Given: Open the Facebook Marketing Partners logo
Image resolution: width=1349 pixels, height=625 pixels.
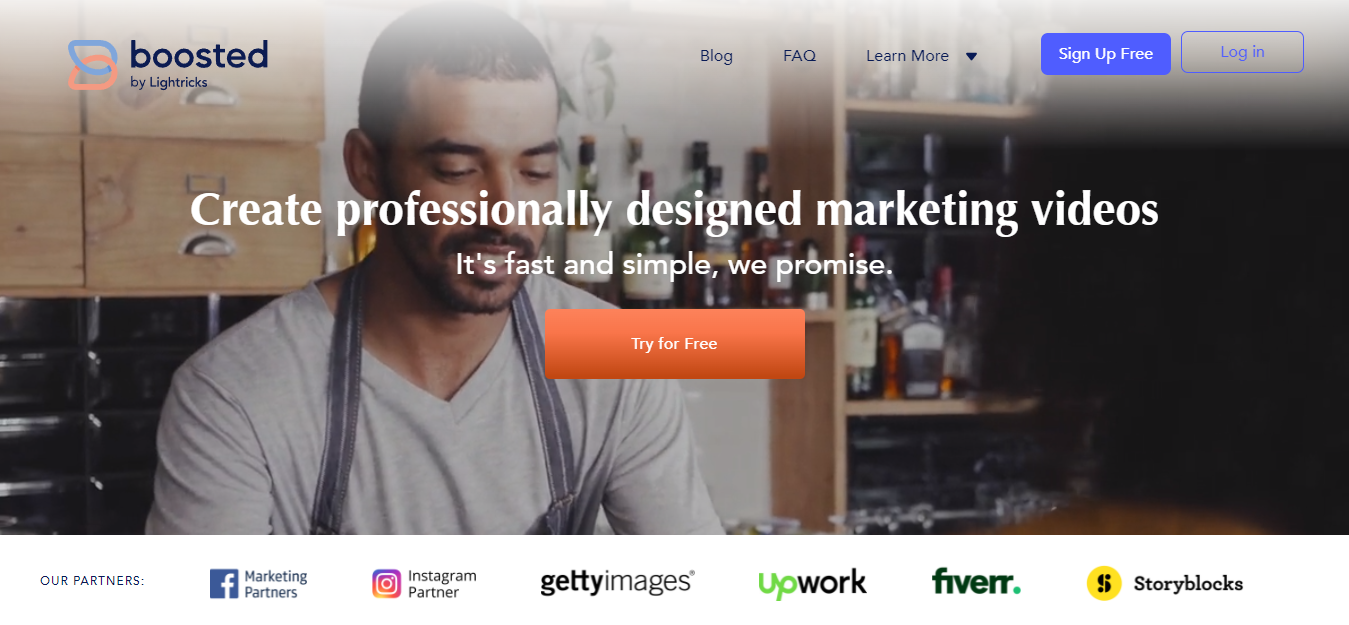Looking at the screenshot, I should pos(258,584).
